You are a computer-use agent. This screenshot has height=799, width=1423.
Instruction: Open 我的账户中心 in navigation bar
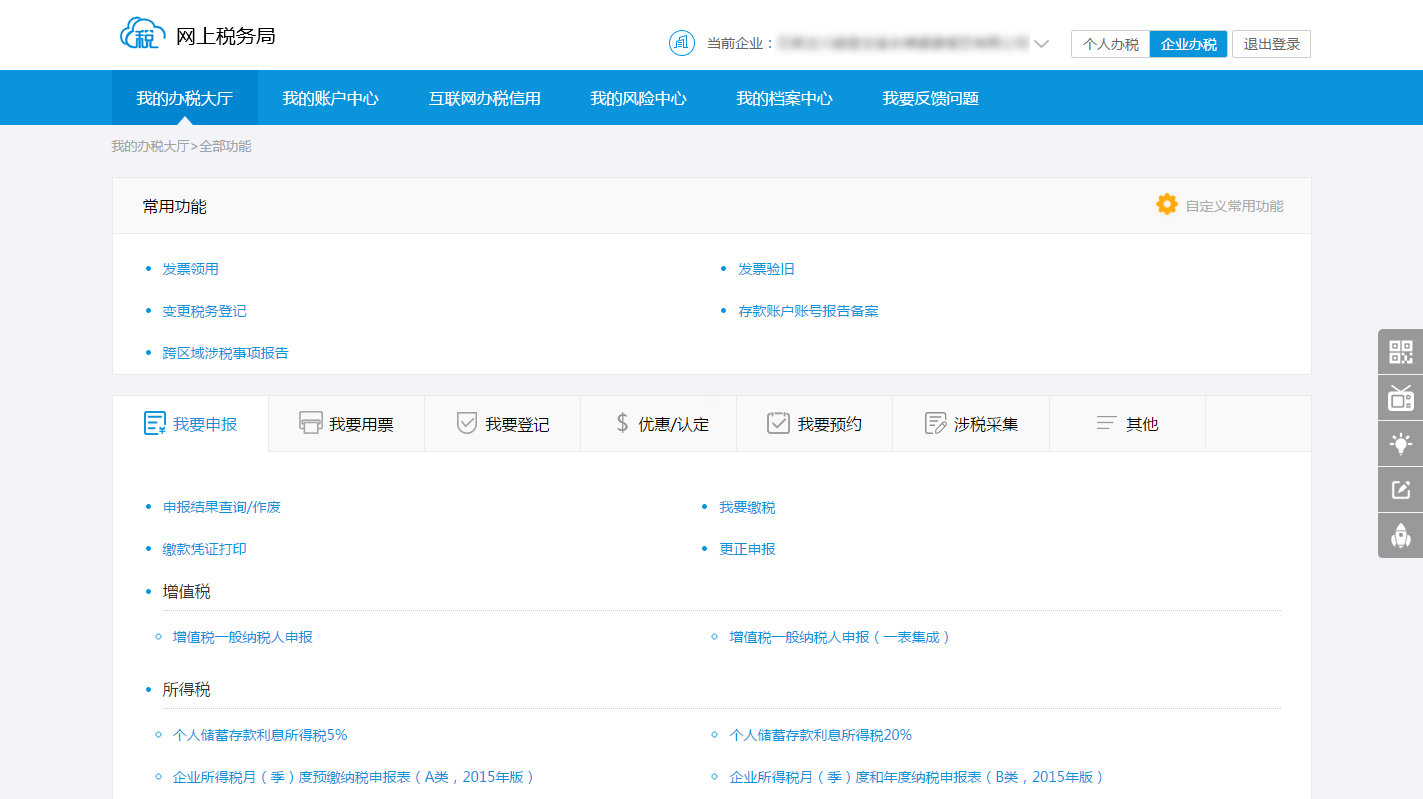click(330, 98)
